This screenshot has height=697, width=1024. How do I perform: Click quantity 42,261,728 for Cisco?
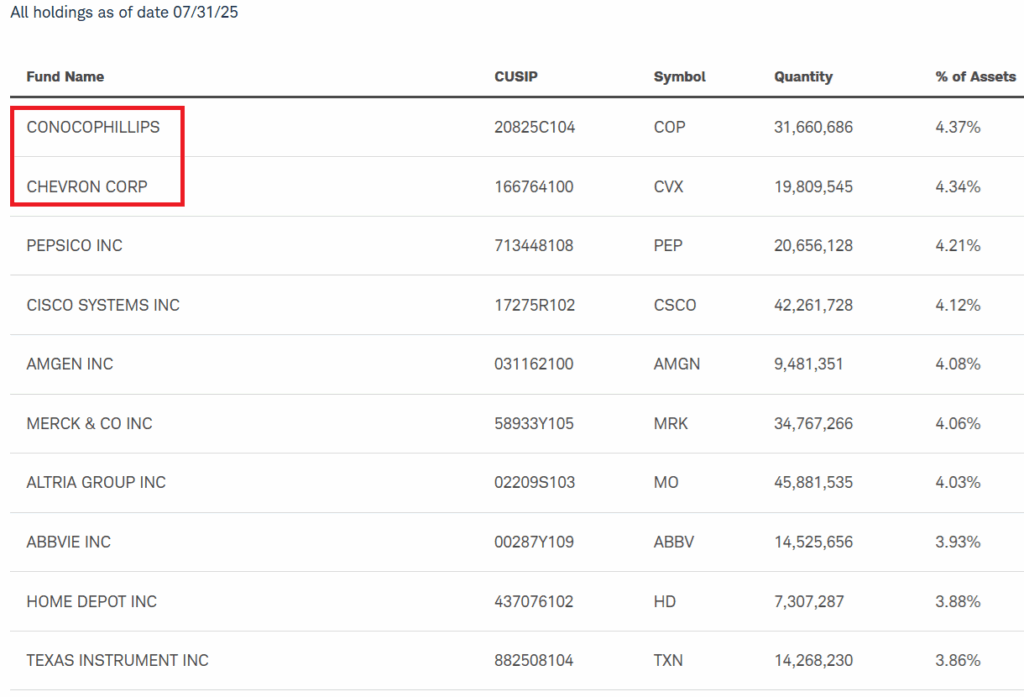click(x=814, y=305)
